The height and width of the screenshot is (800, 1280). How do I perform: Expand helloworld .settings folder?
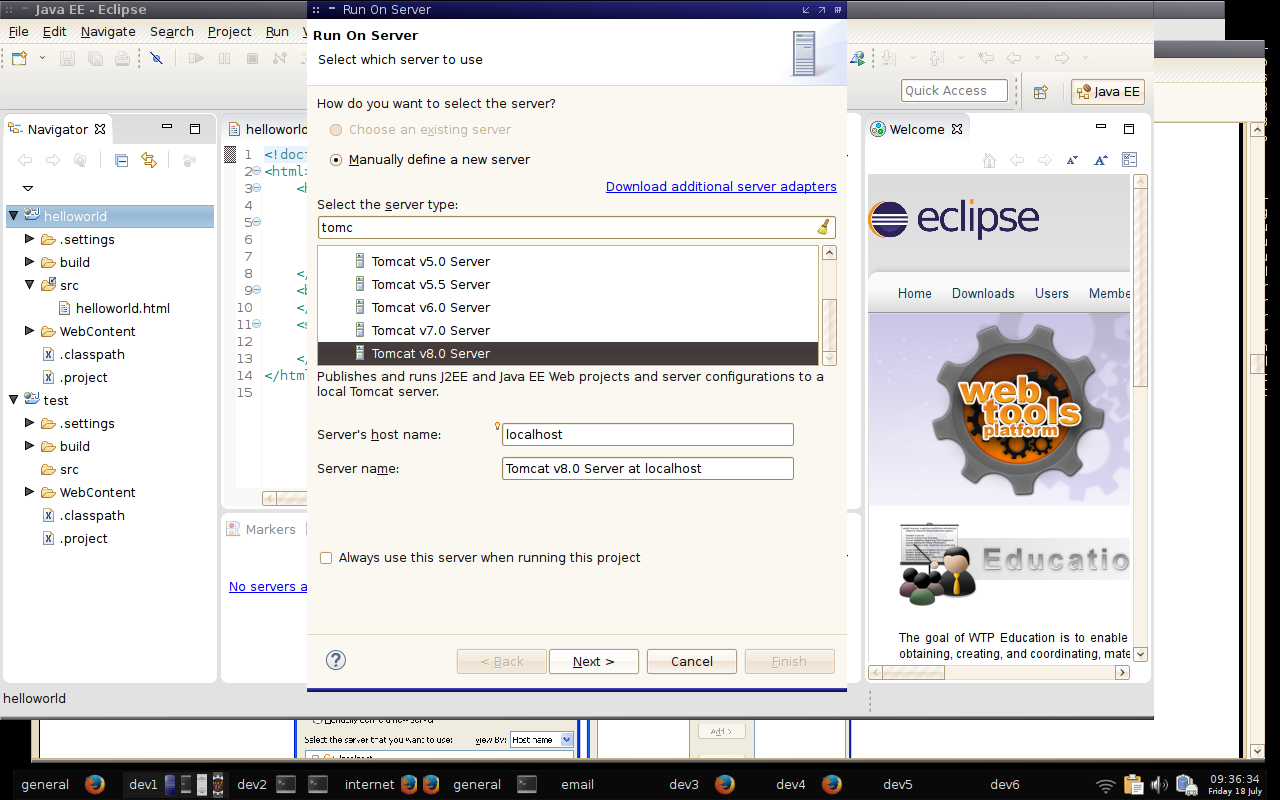coord(30,239)
